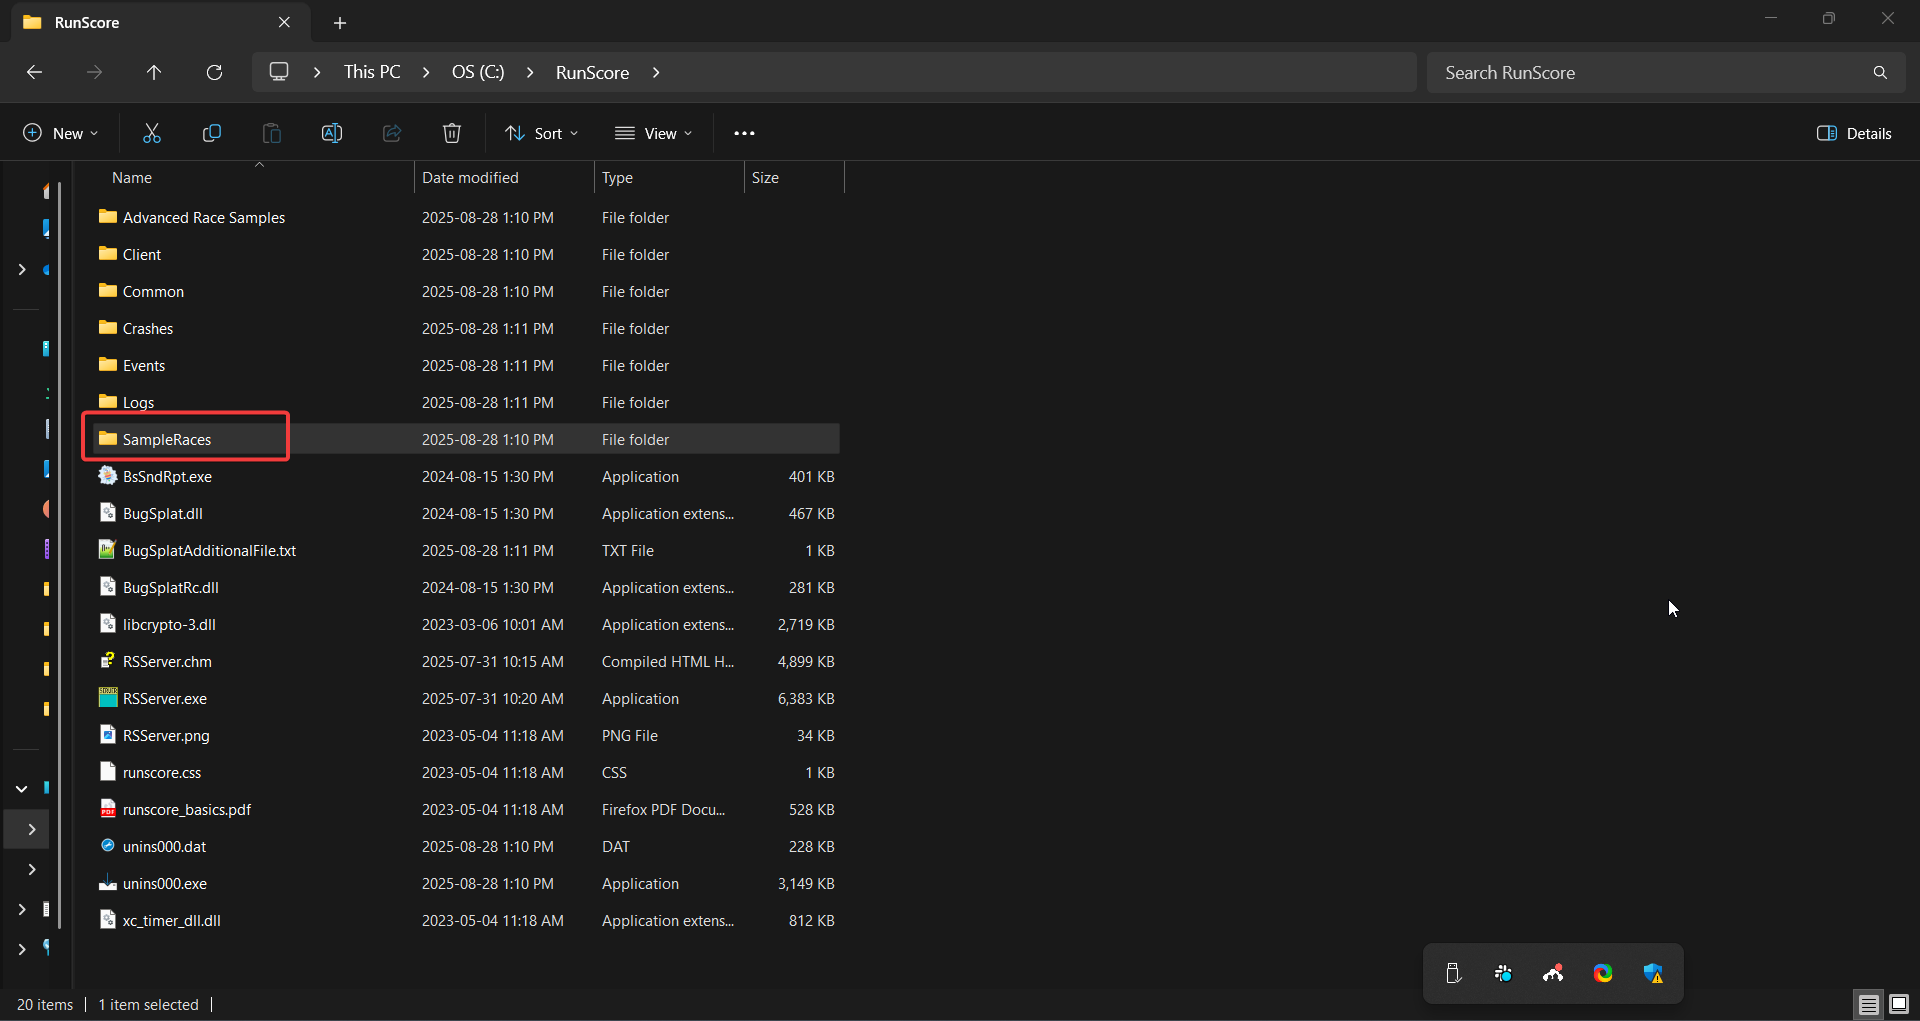Select the runscore_basics.pdf file icon

pos(108,809)
